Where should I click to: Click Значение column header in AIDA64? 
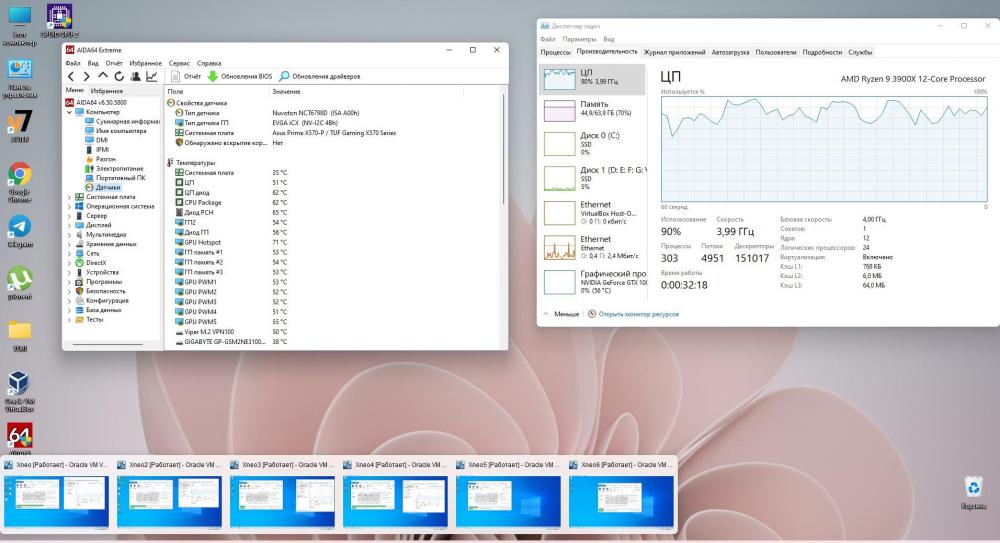coord(286,92)
